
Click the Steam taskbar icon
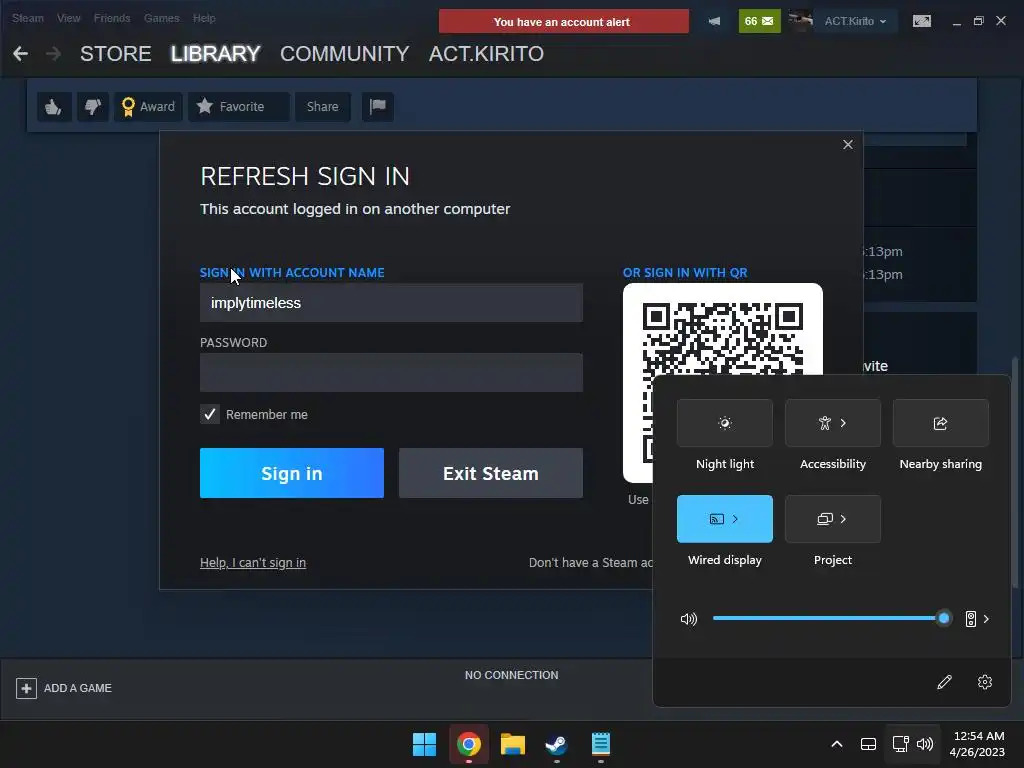[556, 744]
